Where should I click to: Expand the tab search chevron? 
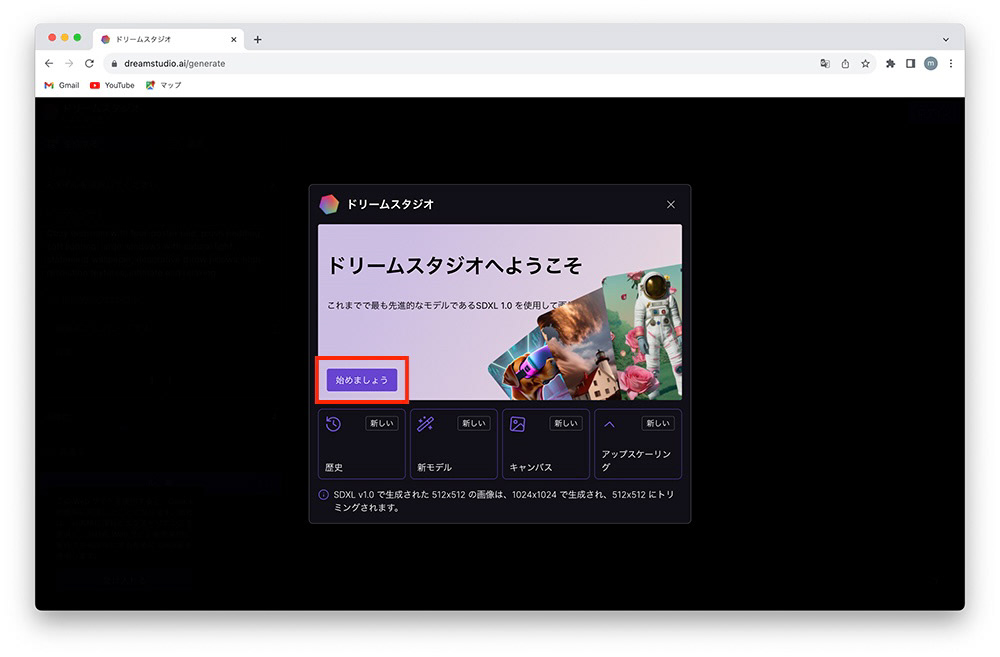point(946,40)
